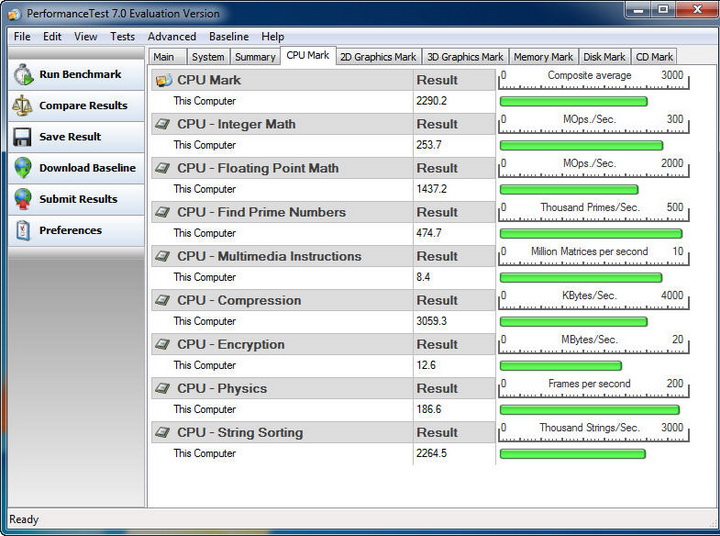The width and height of the screenshot is (720, 536).
Task: Maximize the PerformanceTest window
Action: tap(663, 9)
